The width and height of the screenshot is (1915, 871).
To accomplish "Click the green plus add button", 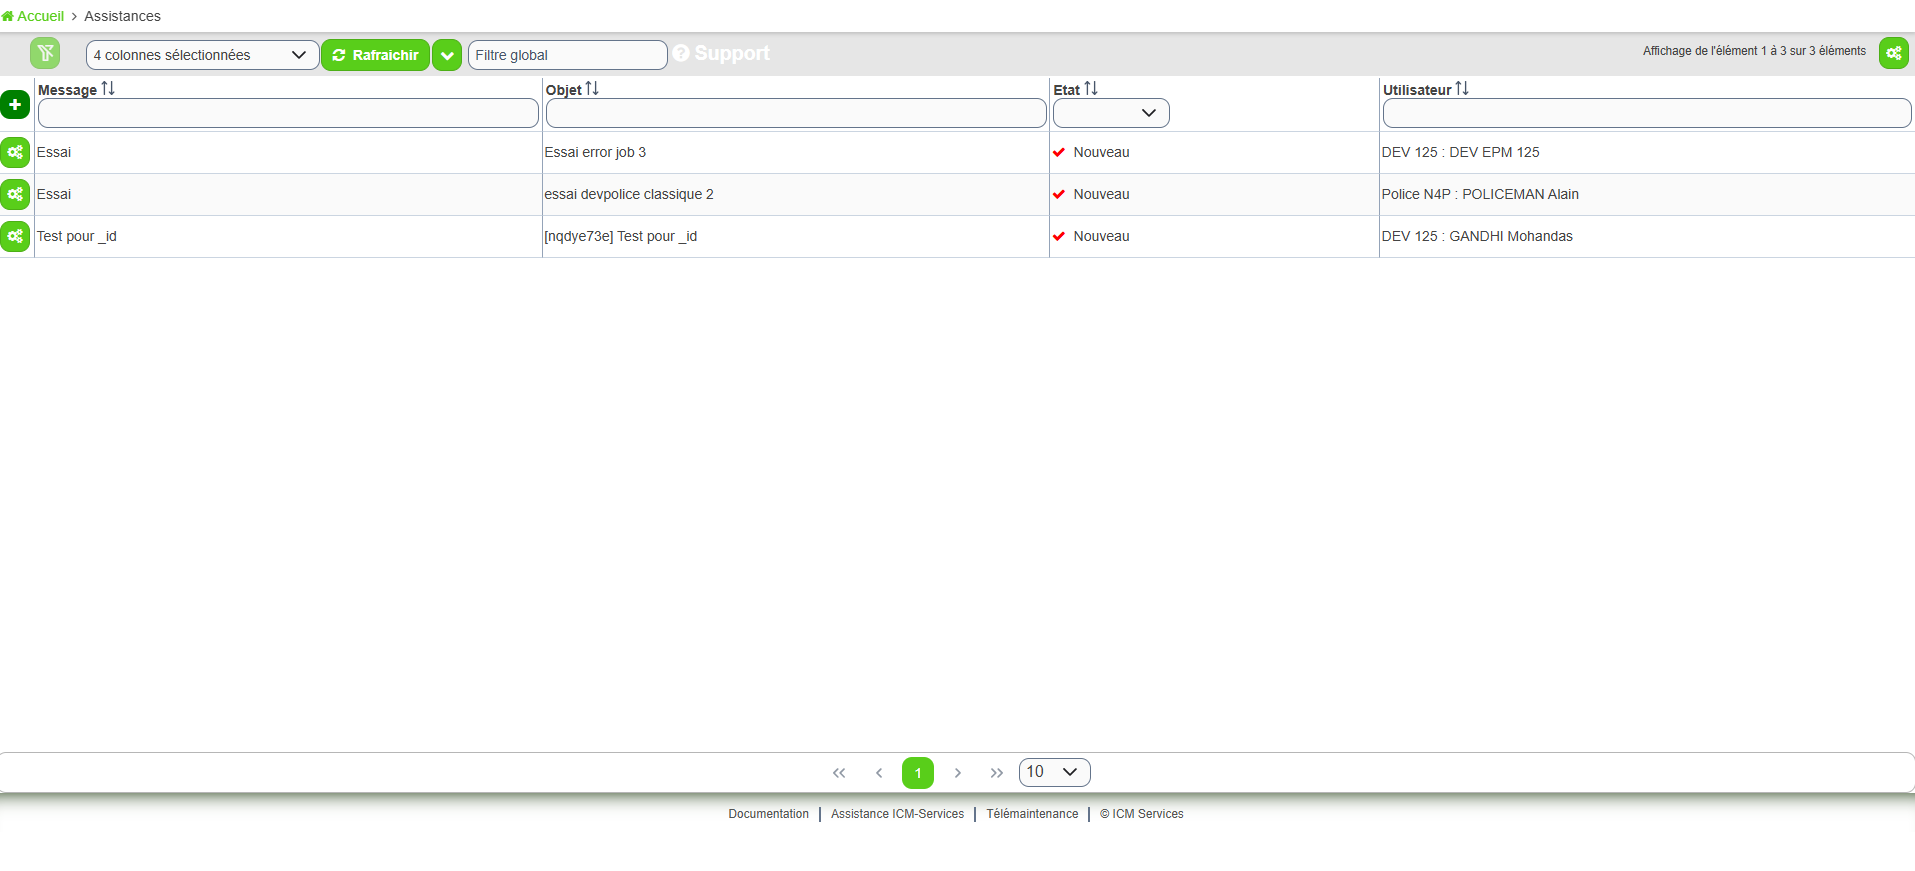I will pyautogui.click(x=15, y=104).
